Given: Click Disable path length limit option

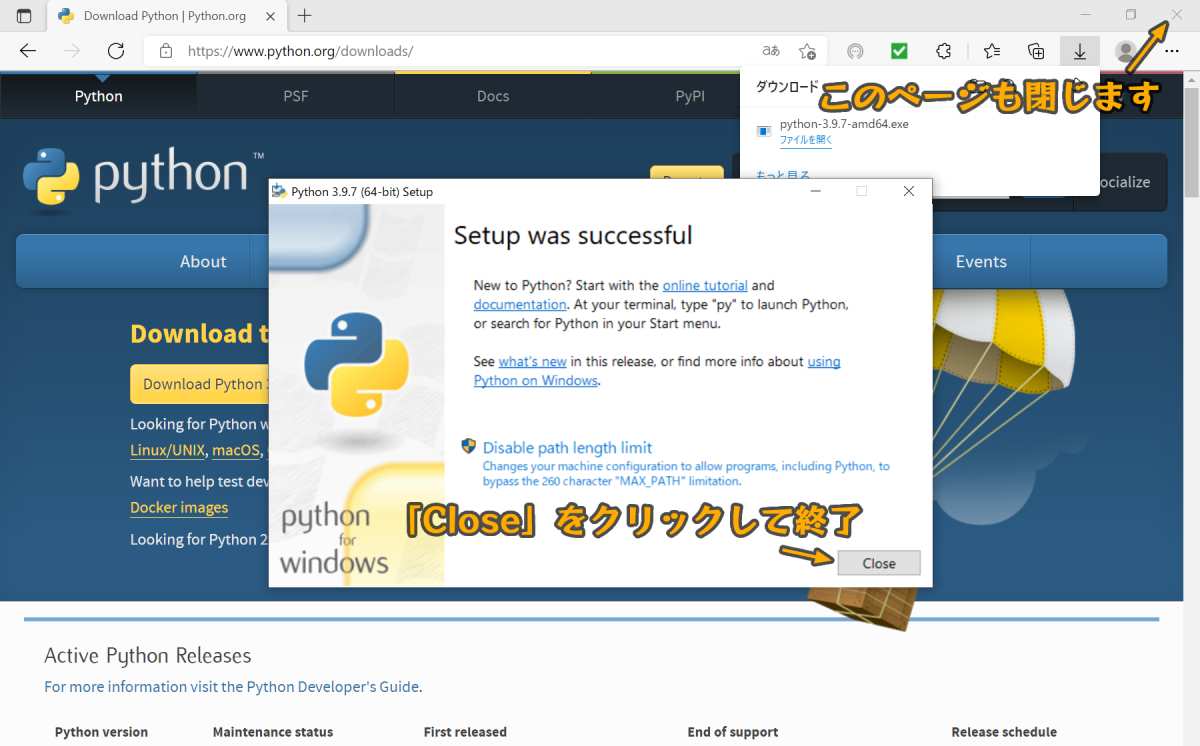Looking at the screenshot, I should click(x=566, y=448).
